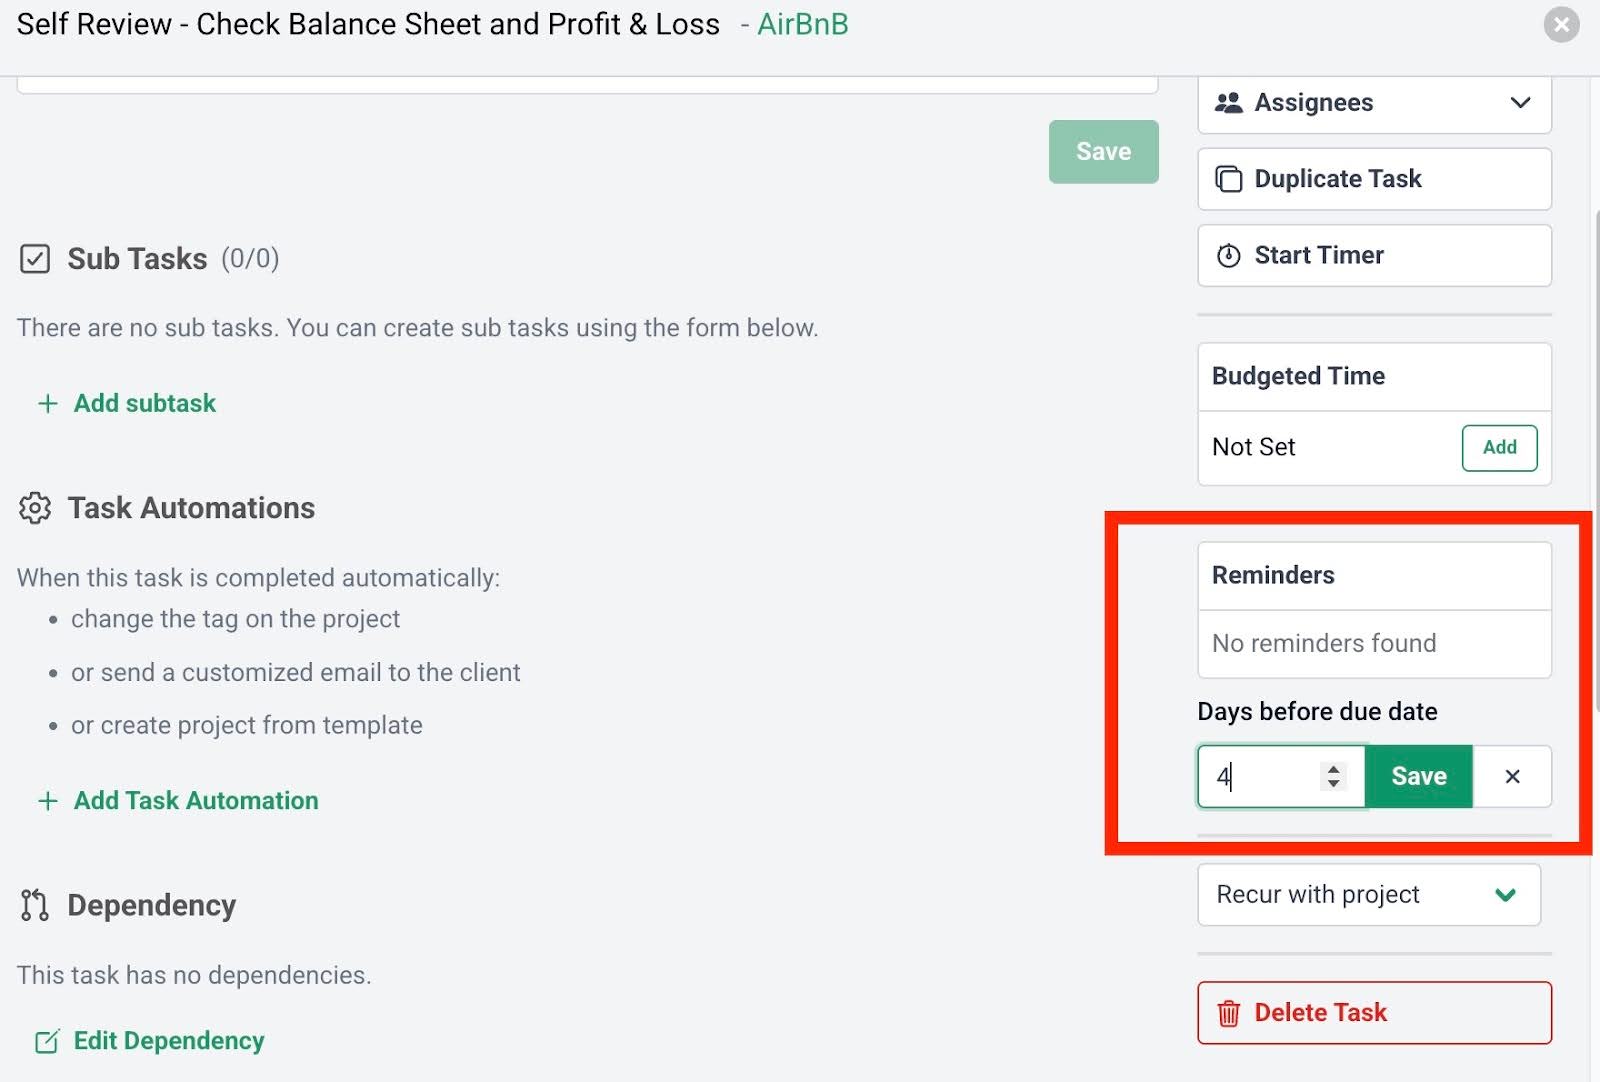Cancel the reminder with the X button
This screenshot has height=1082, width=1600.
pyautogui.click(x=1512, y=776)
